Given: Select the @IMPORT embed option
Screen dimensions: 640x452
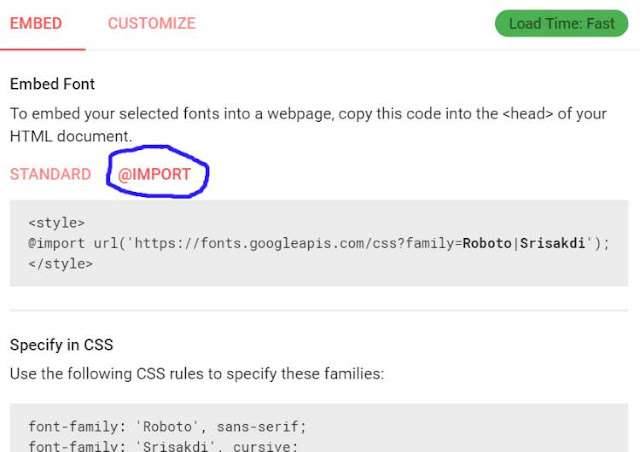Looking at the screenshot, I should click(x=154, y=174).
